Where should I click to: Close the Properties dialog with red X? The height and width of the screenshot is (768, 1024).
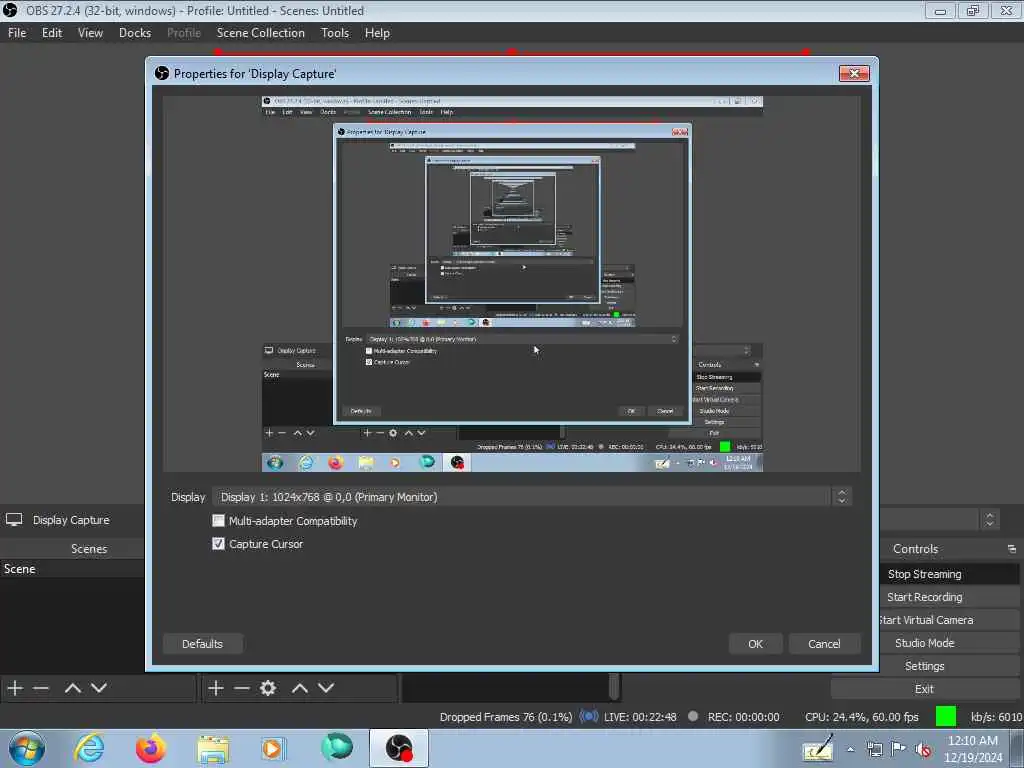[x=854, y=73]
